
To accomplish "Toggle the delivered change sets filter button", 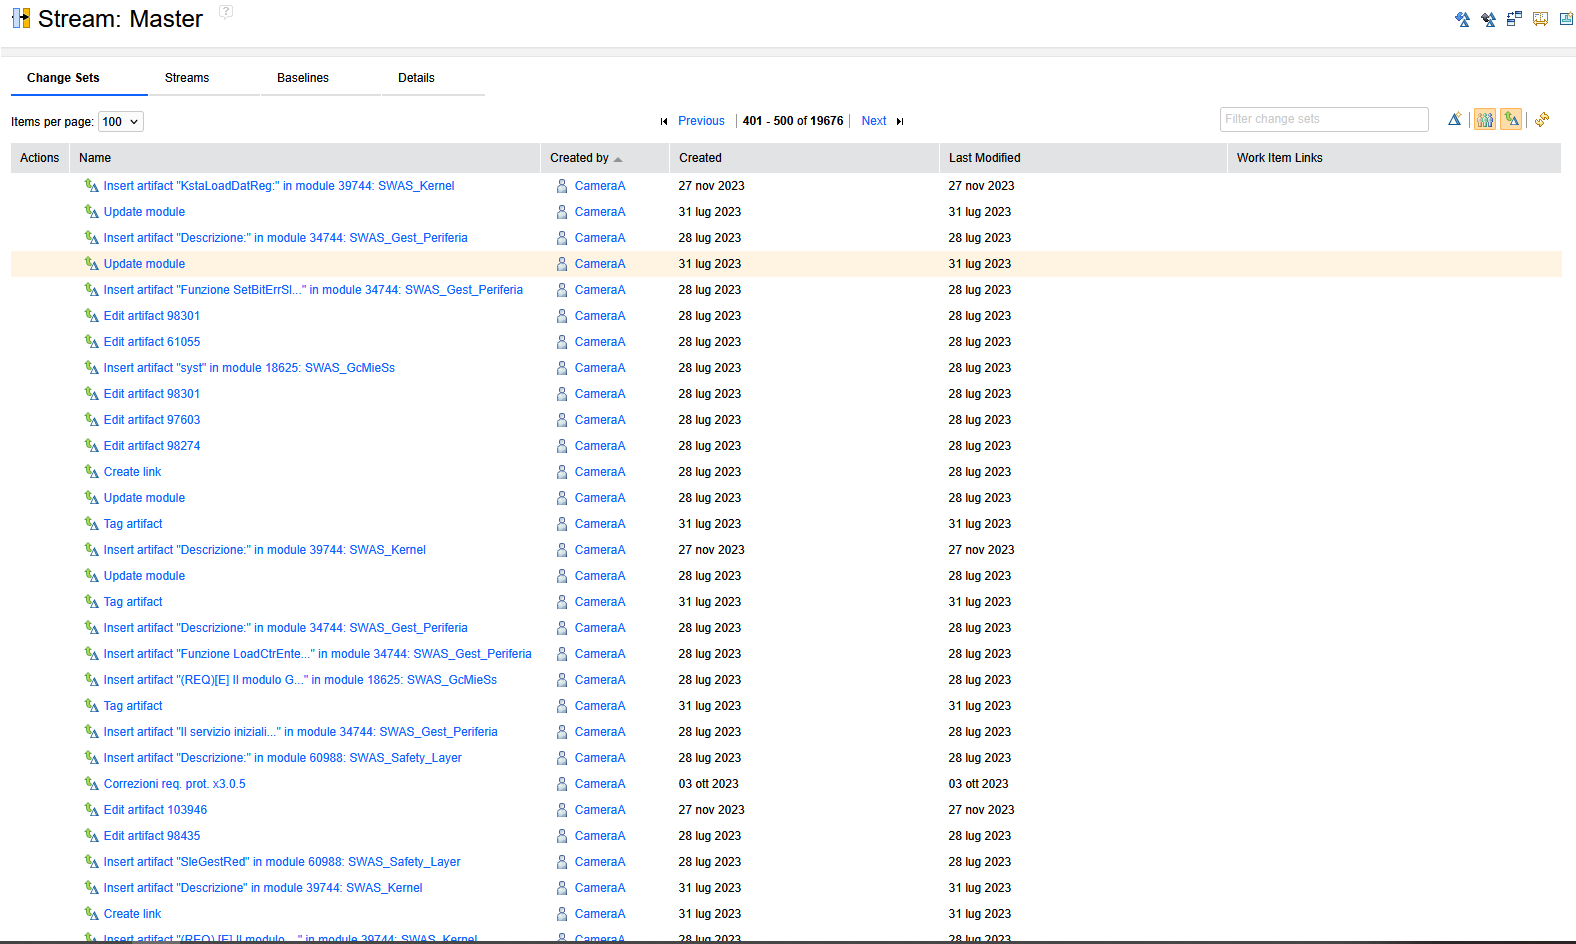I will [x=1511, y=120].
